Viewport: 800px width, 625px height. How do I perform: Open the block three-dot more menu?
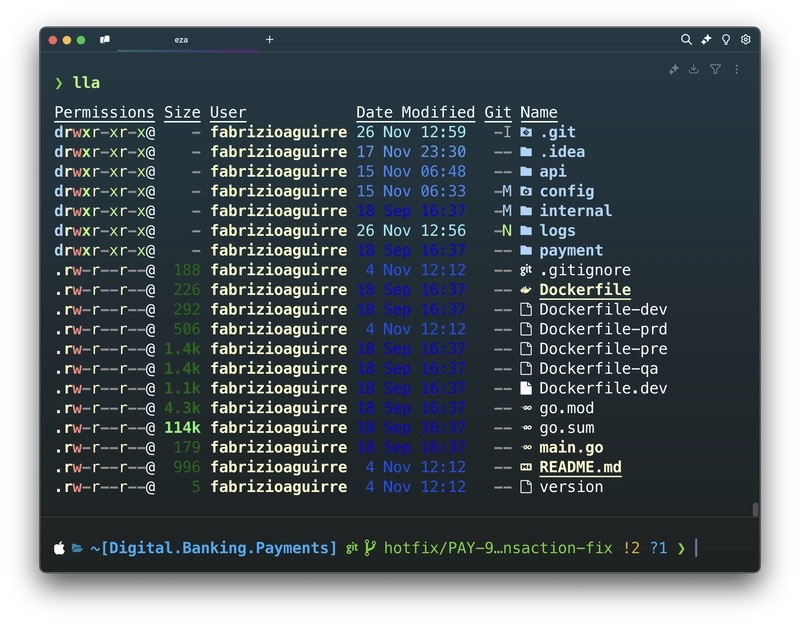pos(736,69)
